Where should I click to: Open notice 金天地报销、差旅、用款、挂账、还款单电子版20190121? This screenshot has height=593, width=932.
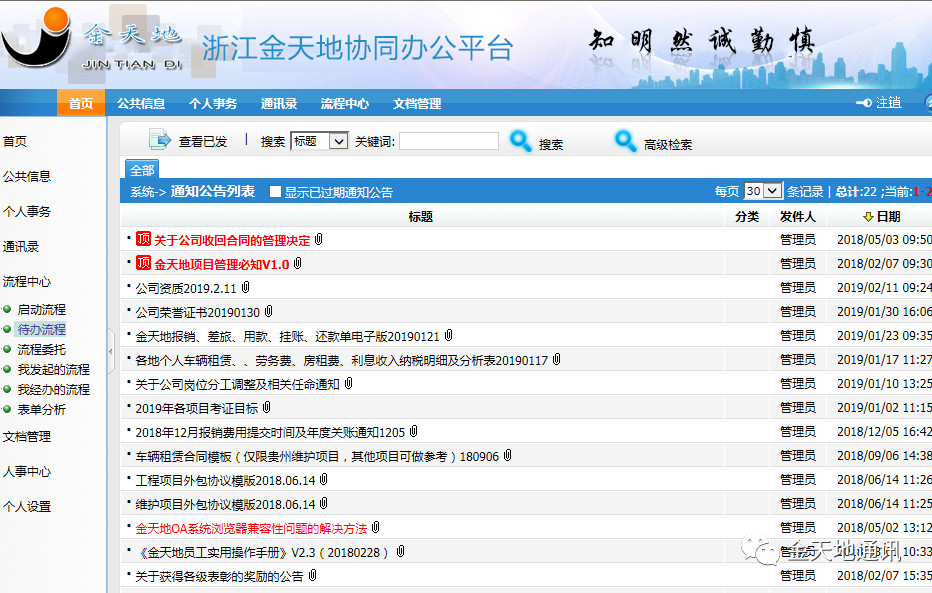[x=287, y=336]
